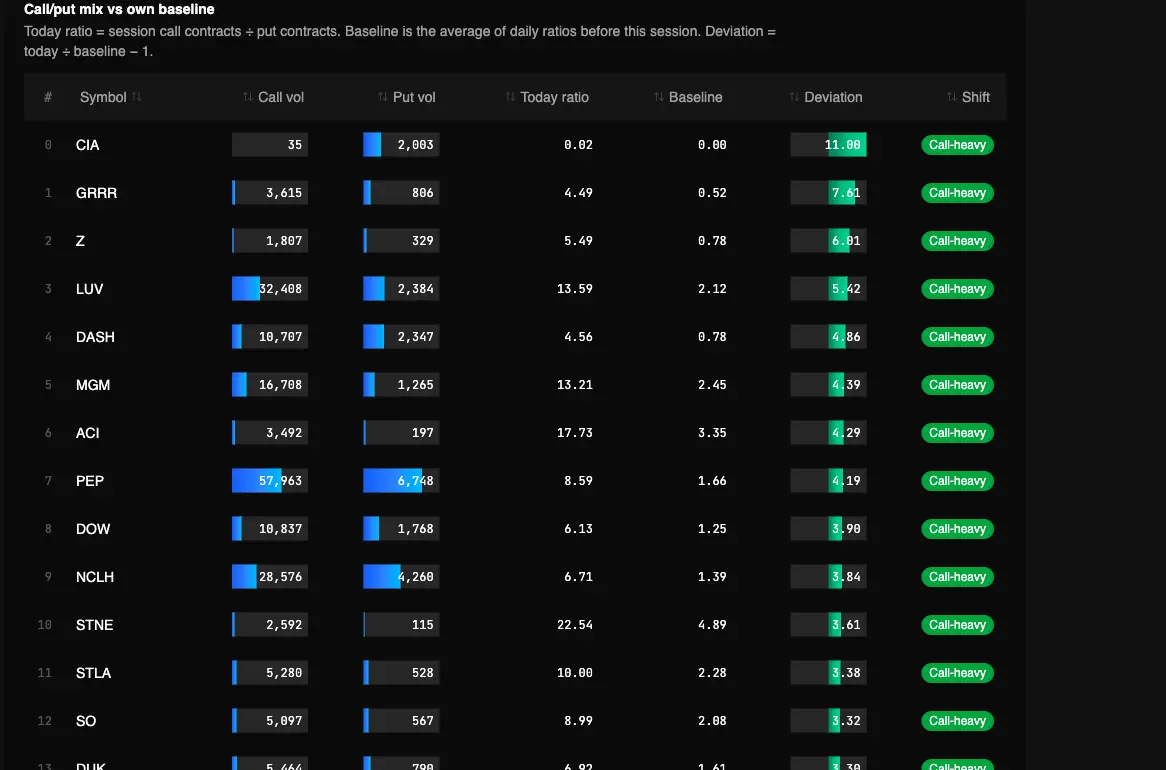Viewport: 1166px width, 770px height.
Task: Click the CIA deviation bar 11.00
Action: pyautogui.click(x=828, y=145)
